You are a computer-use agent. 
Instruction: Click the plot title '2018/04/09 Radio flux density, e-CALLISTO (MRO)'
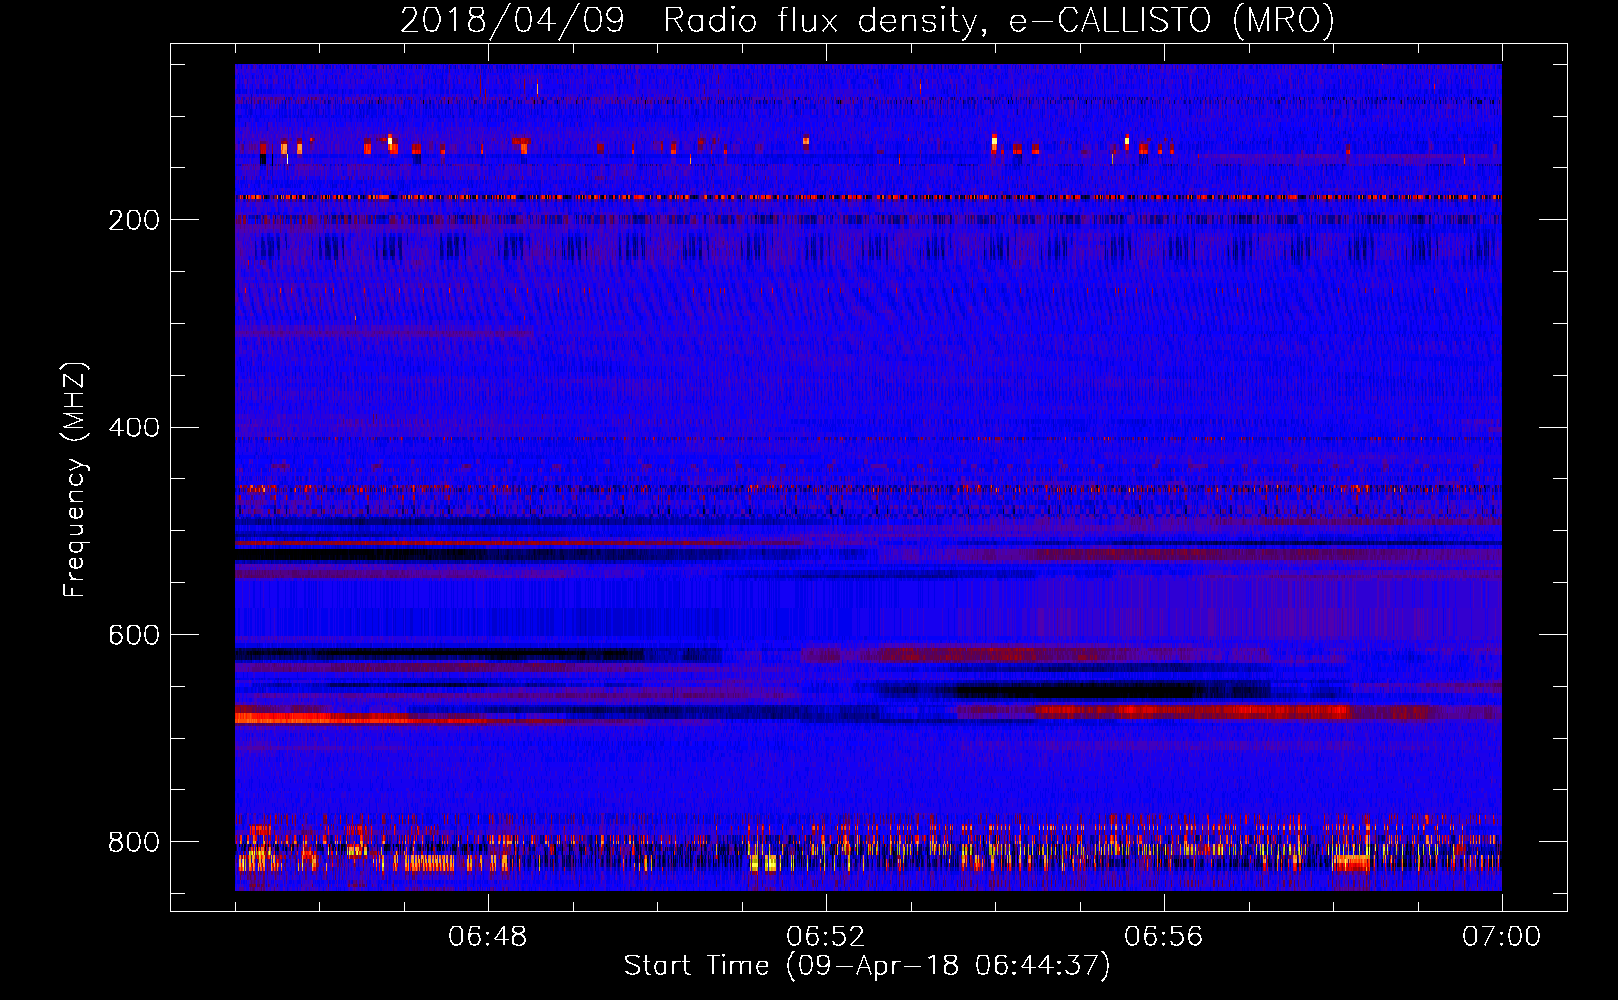[867, 20]
